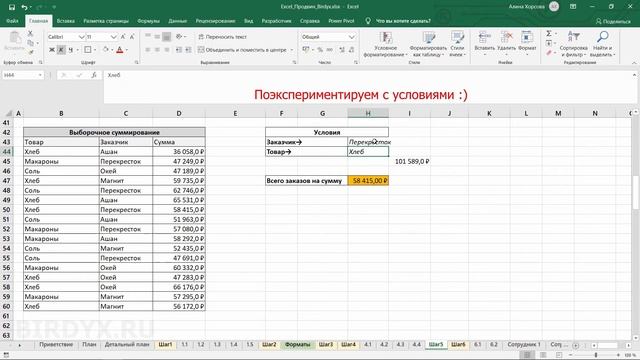Toggle the align text right button
This screenshot has height=360, width=640.
tap(167, 50)
